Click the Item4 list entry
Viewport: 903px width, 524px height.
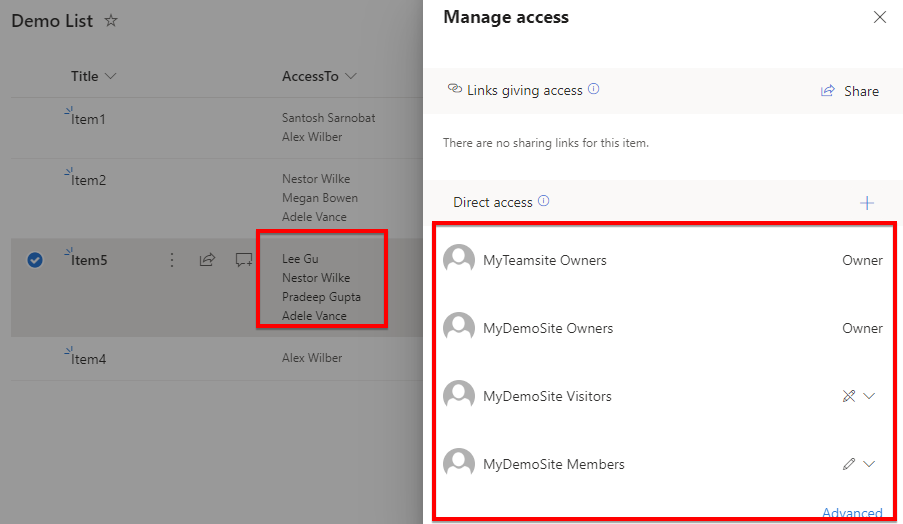click(88, 359)
